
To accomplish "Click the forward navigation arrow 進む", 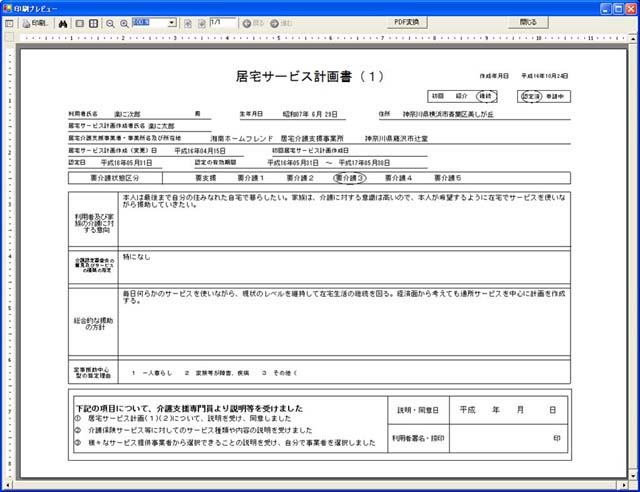I will click(x=281, y=24).
